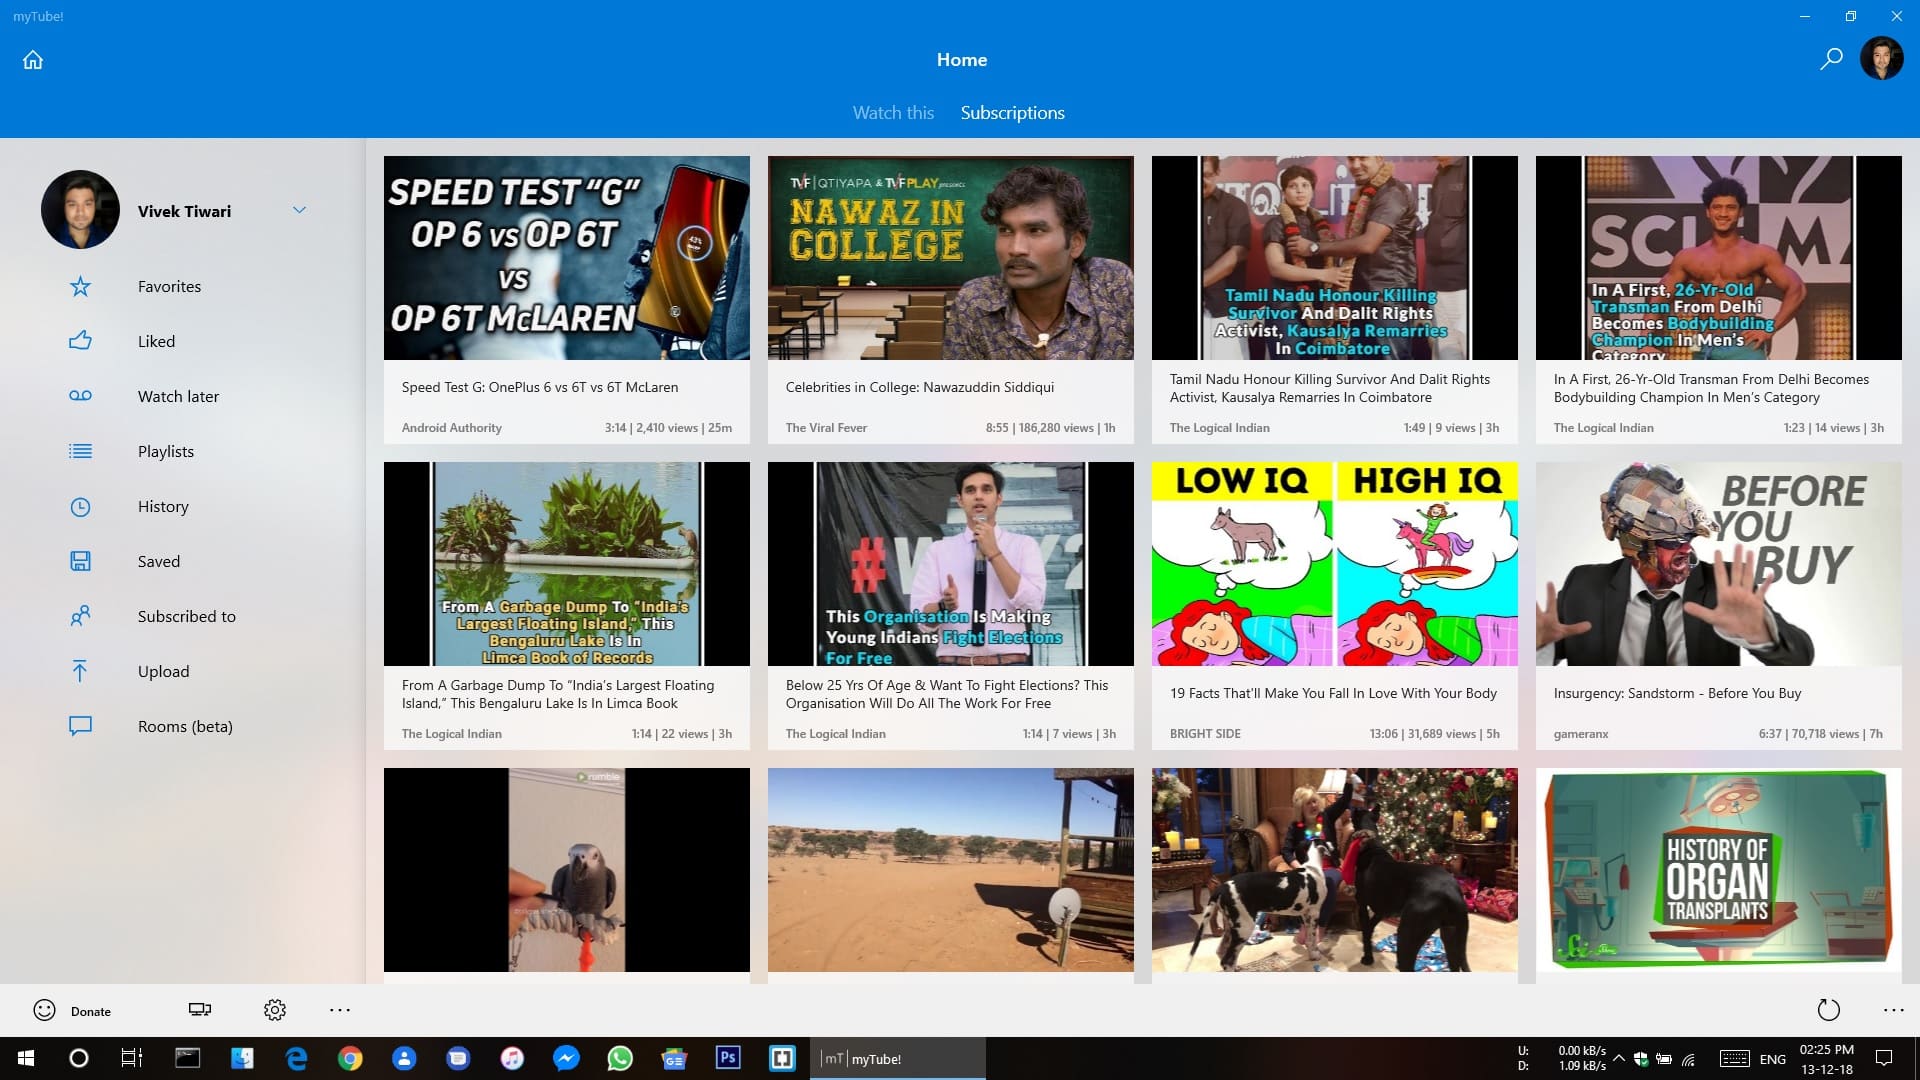Toggle the Settings gear icon
This screenshot has height=1080, width=1920.
[x=274, y=1010]
